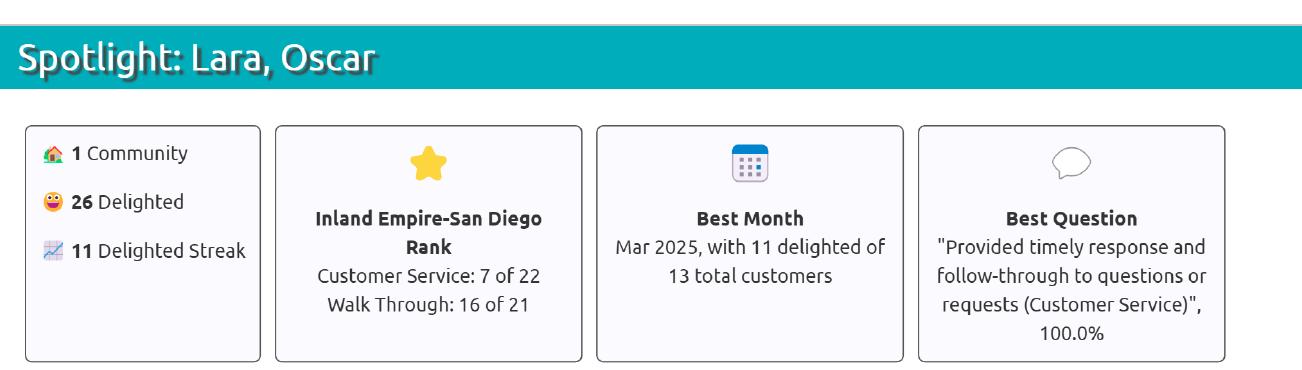Click the yellow star rank icon
The height and width of the screenshot is (370, 1302).
(428, 164)
